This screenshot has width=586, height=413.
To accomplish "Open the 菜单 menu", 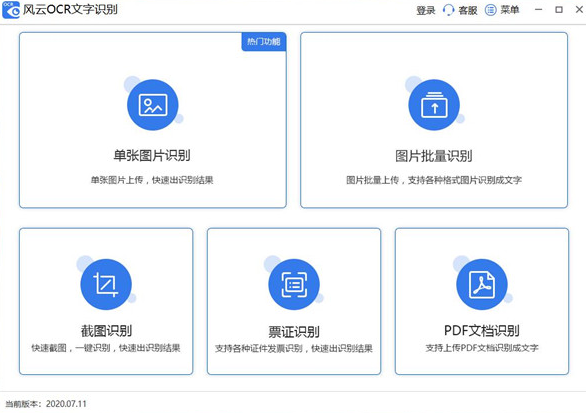I will click(x=510, y=10).
